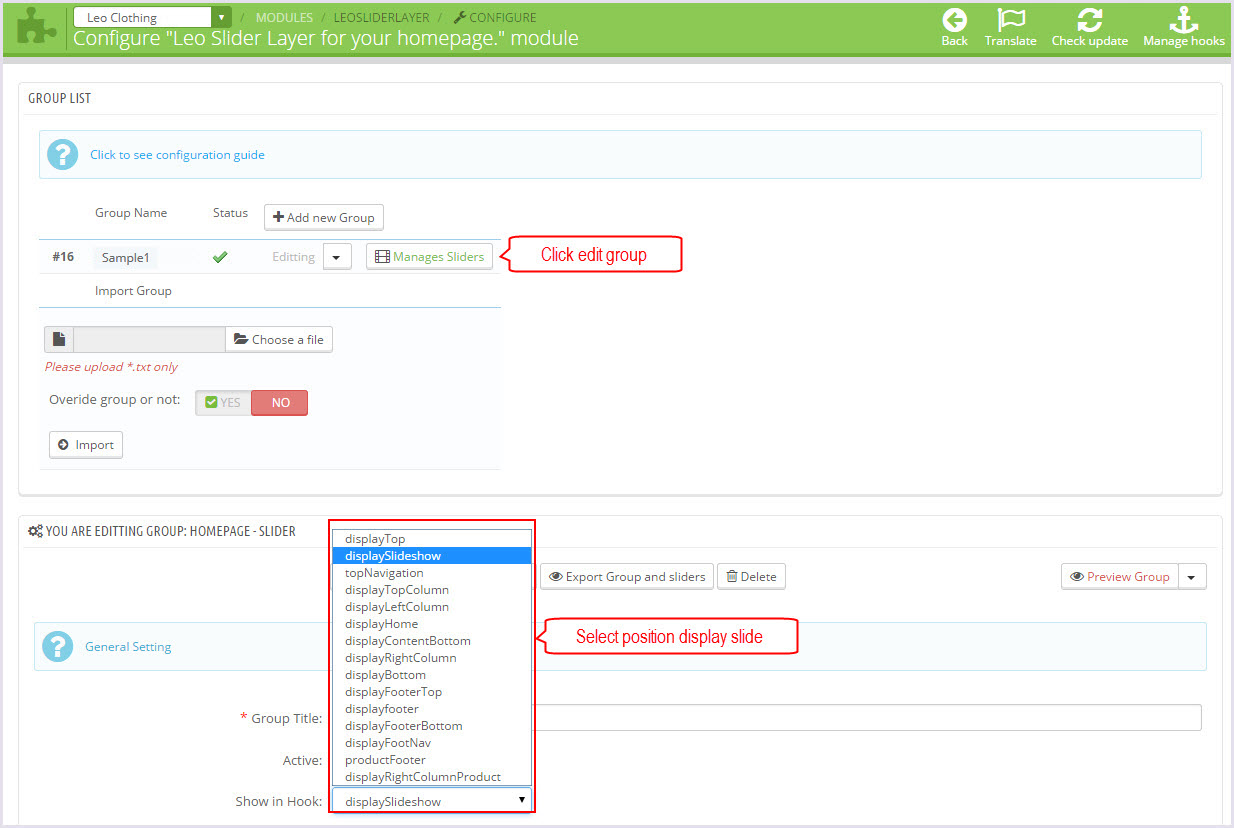Click the question mark icon beside General Setting
The width and height of the screenshot is (1234, 828).
(x=57, y=646)
